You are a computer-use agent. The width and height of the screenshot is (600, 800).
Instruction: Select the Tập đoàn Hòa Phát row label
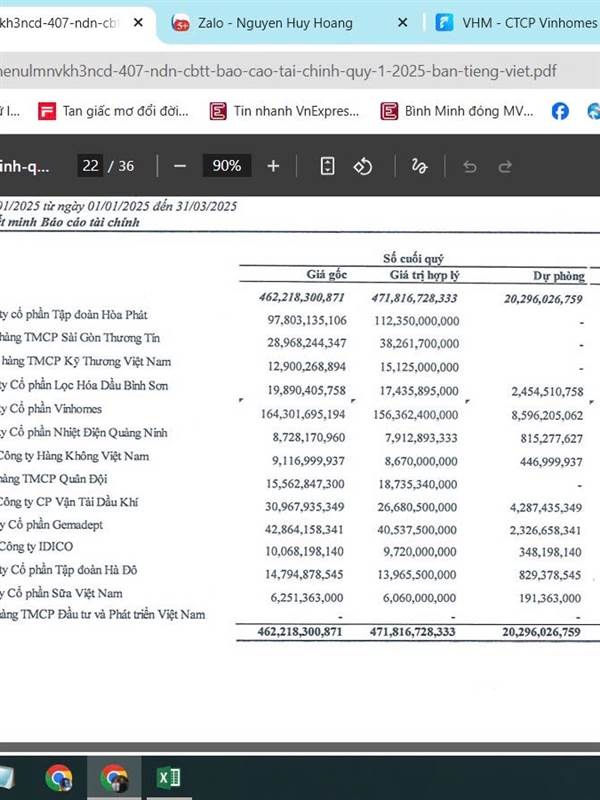(x=74, y=314)
